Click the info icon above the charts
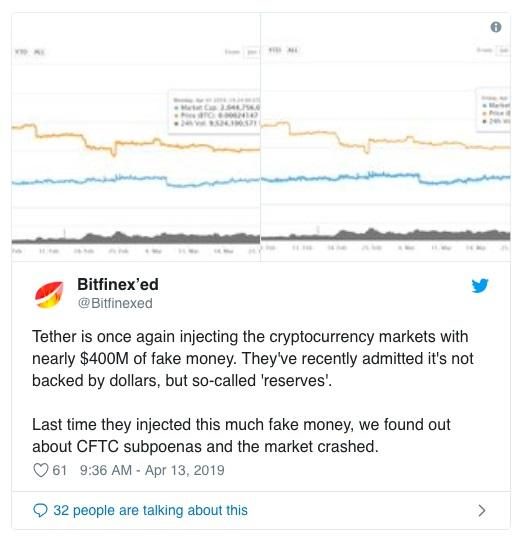This screenshot has height=538, width=516. coord(495,27)
